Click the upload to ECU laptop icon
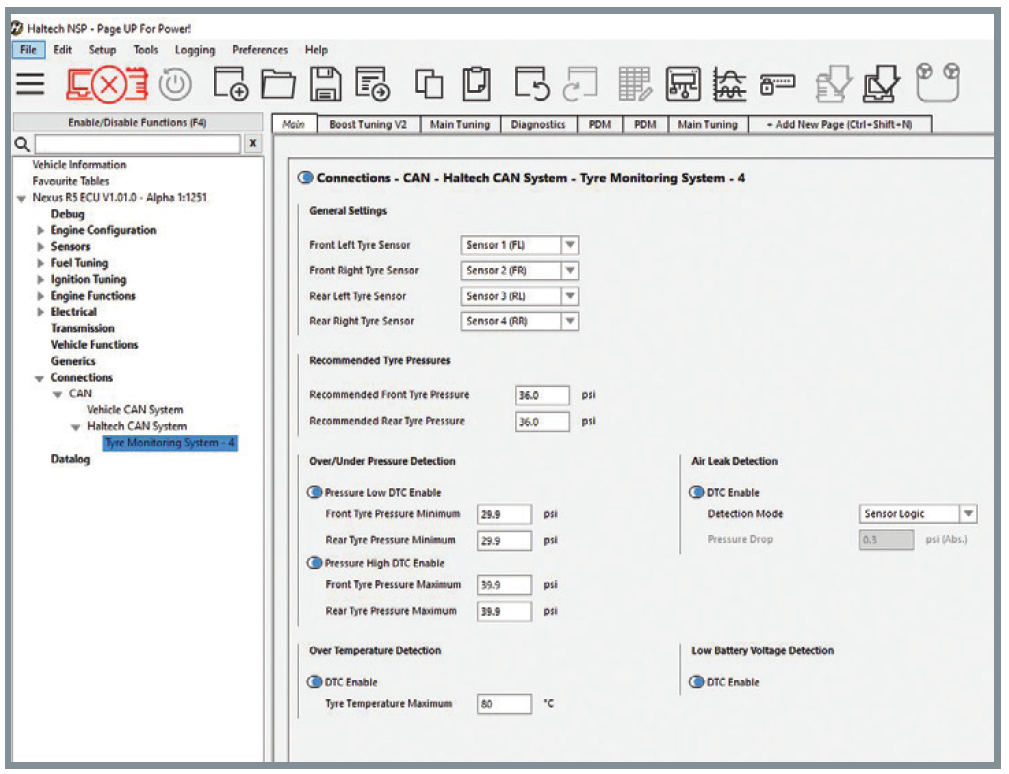This screenshot has height=774, width=1009. pyautogui.click(x=882, y=84)
